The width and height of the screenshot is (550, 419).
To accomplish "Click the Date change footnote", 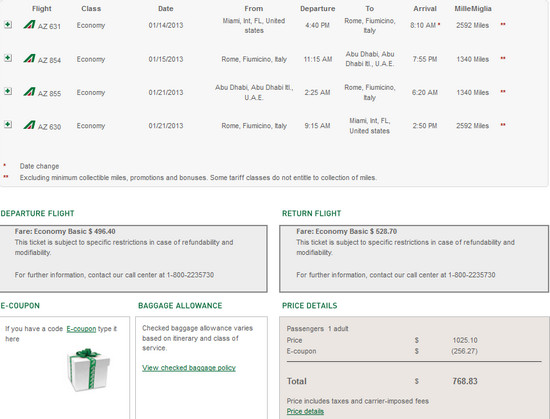I will [x=39, y=166].
